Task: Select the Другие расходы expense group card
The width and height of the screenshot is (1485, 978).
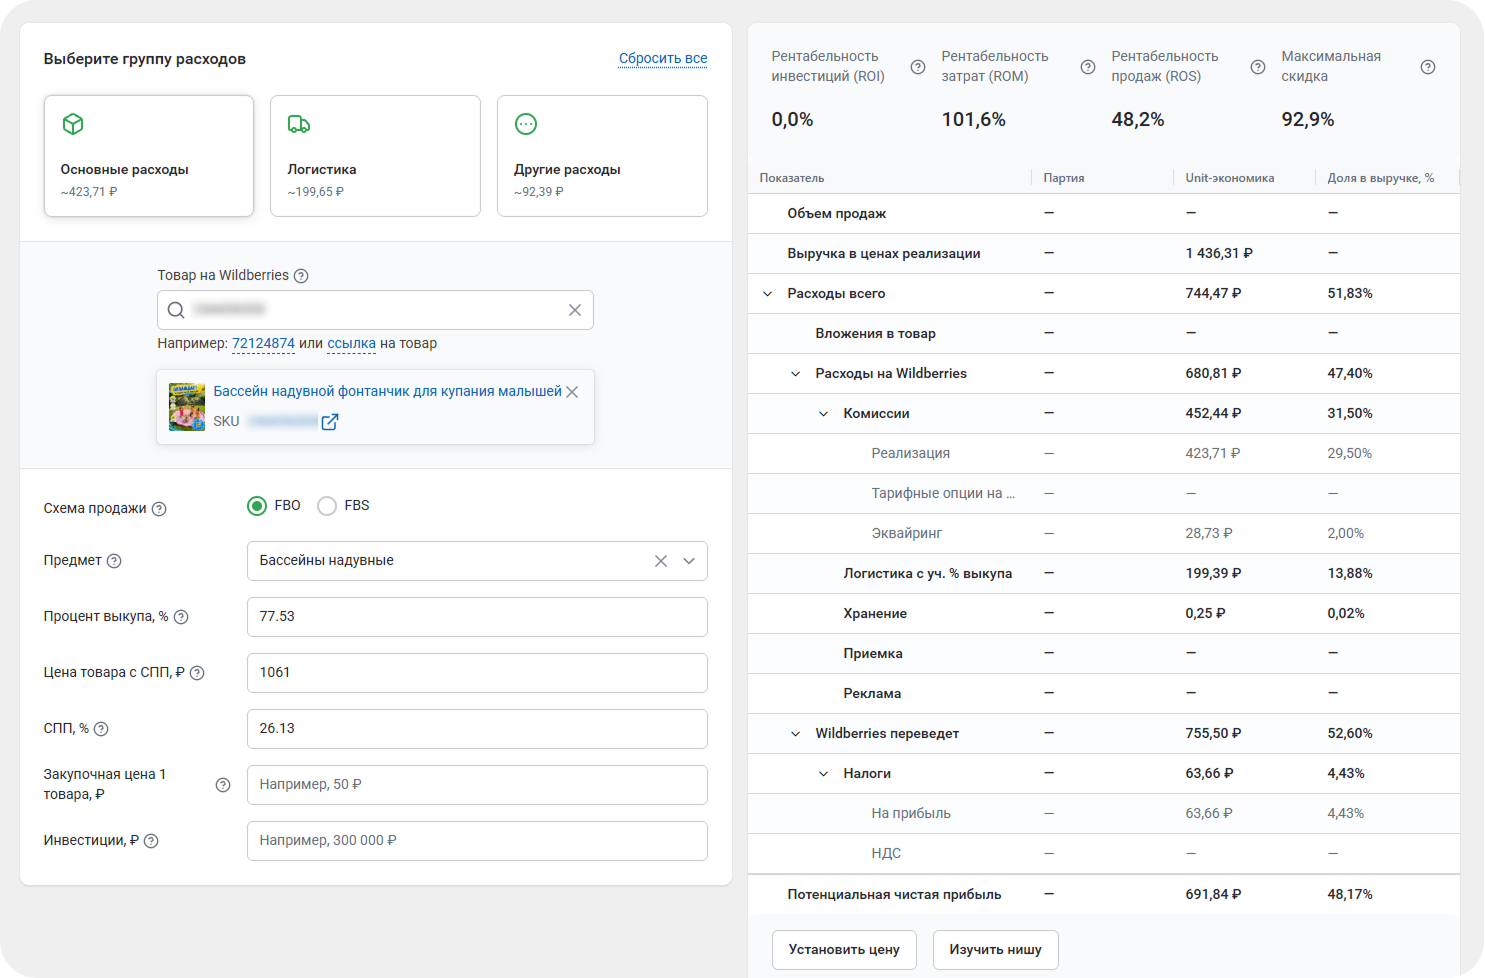Action: click(602, 156)
